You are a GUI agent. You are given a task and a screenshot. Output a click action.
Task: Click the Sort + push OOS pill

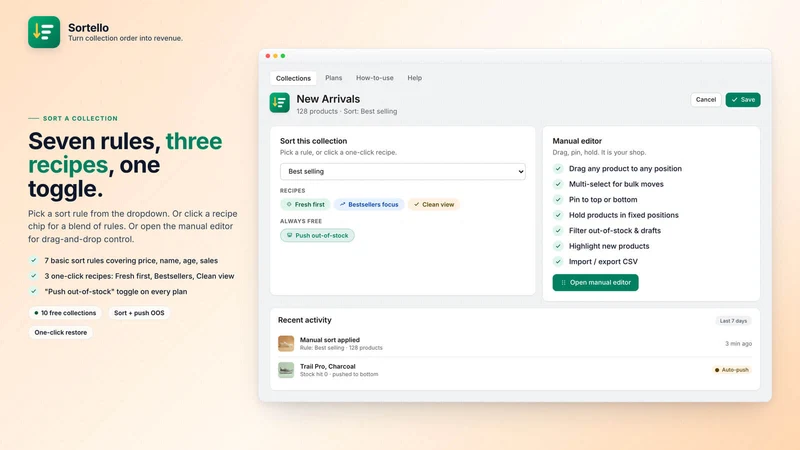coord(139,313)
